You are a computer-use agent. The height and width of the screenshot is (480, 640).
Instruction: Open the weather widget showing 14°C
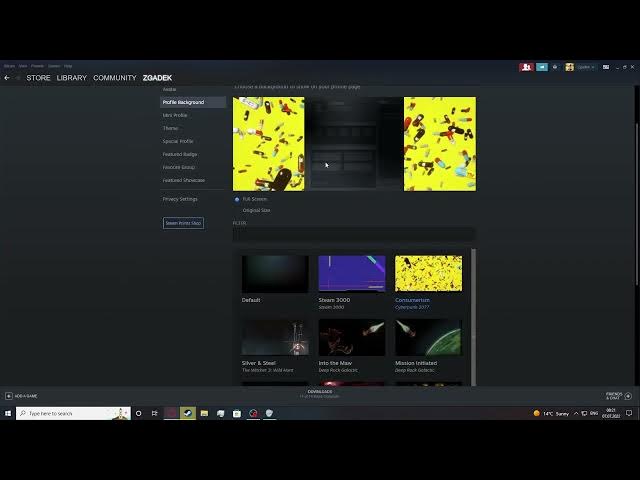(551, 413)
